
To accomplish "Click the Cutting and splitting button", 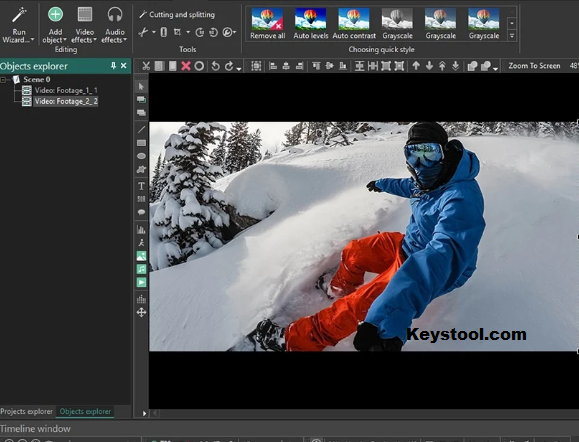I will (x=177, y=15).
